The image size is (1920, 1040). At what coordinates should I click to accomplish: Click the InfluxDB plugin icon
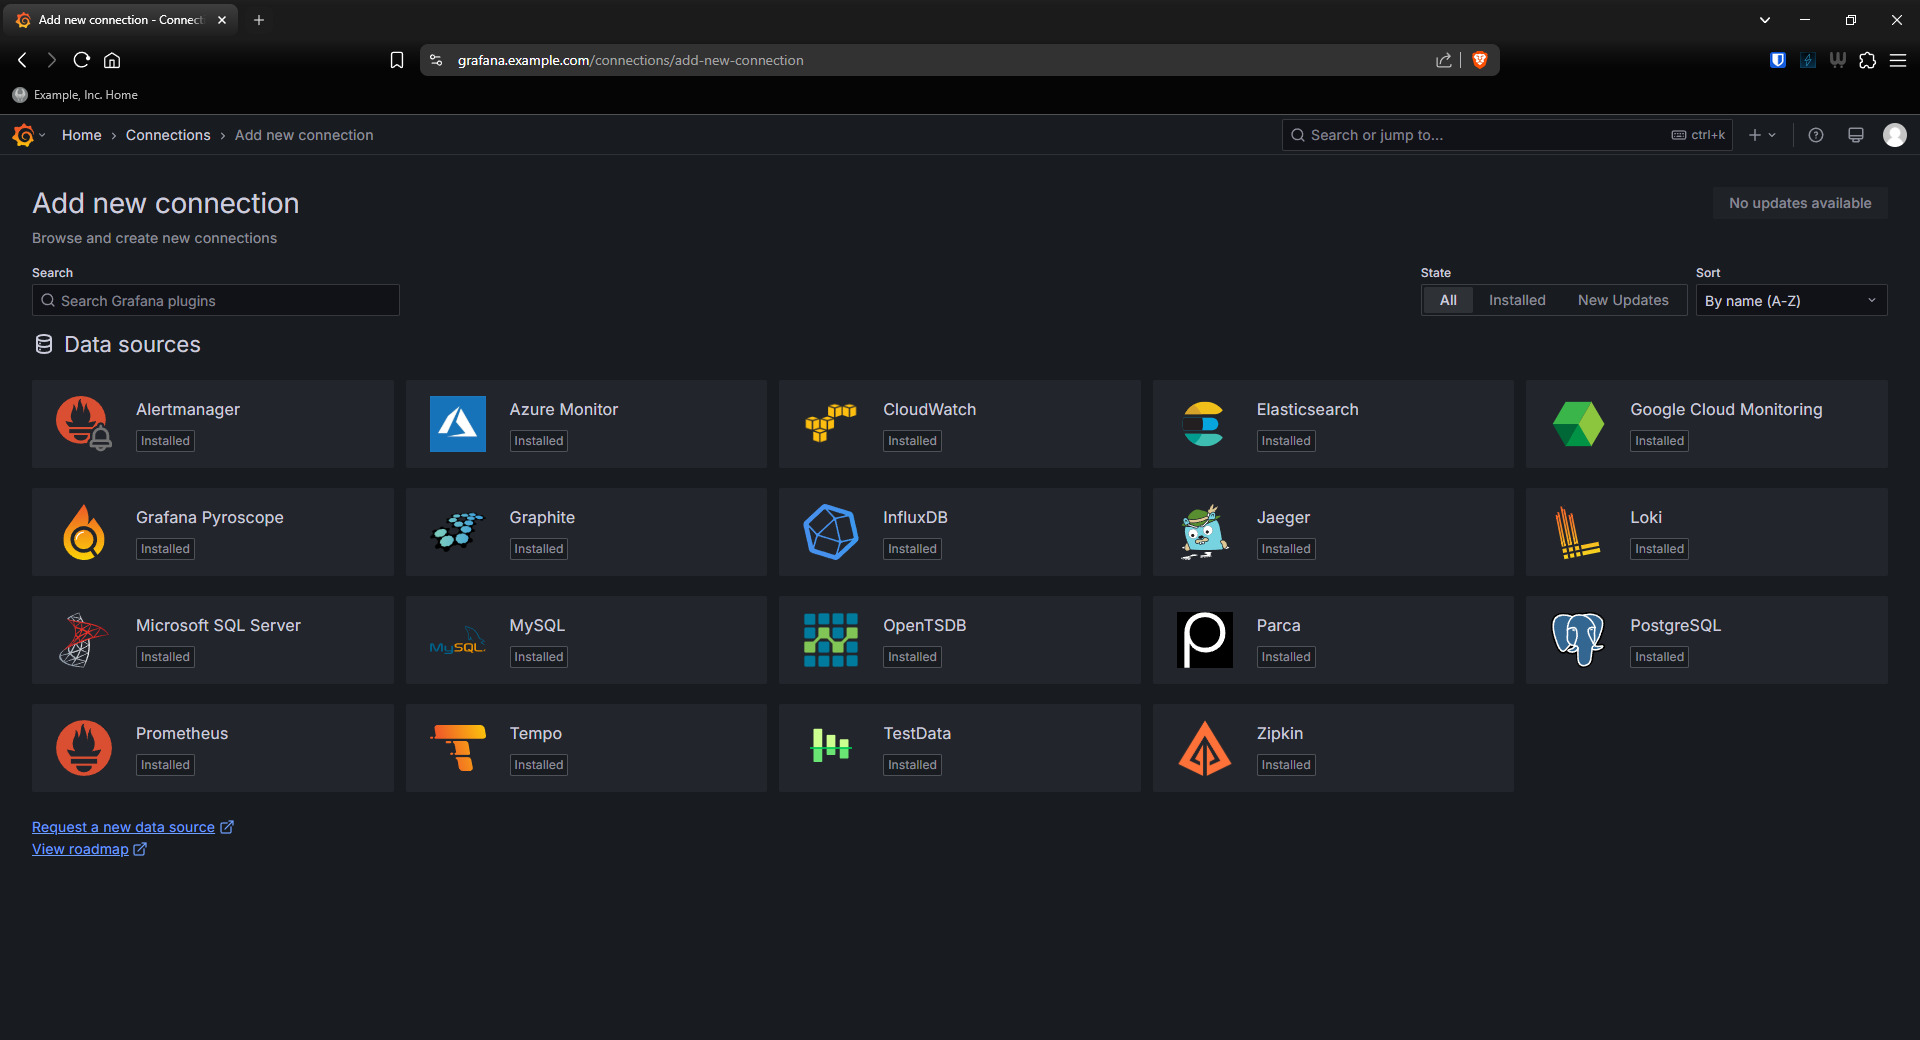click(830, 532)
